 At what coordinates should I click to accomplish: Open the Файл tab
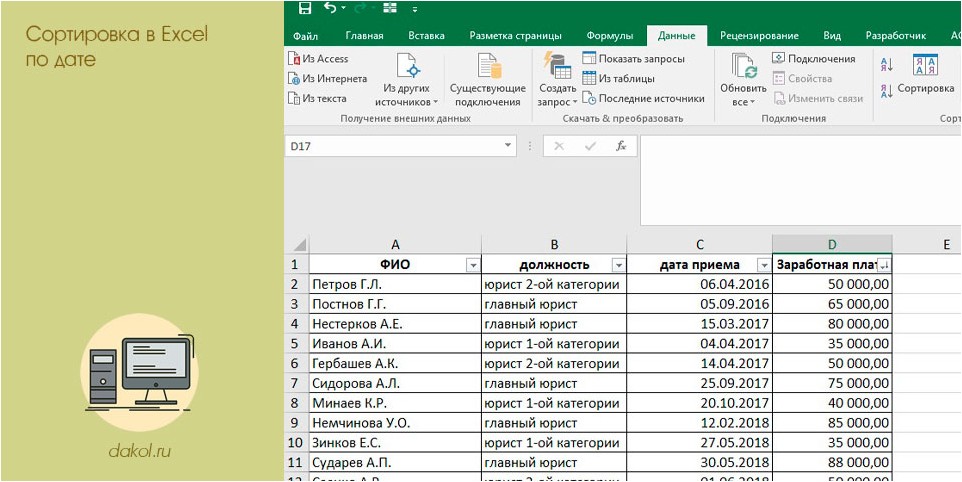coord(306,36)
